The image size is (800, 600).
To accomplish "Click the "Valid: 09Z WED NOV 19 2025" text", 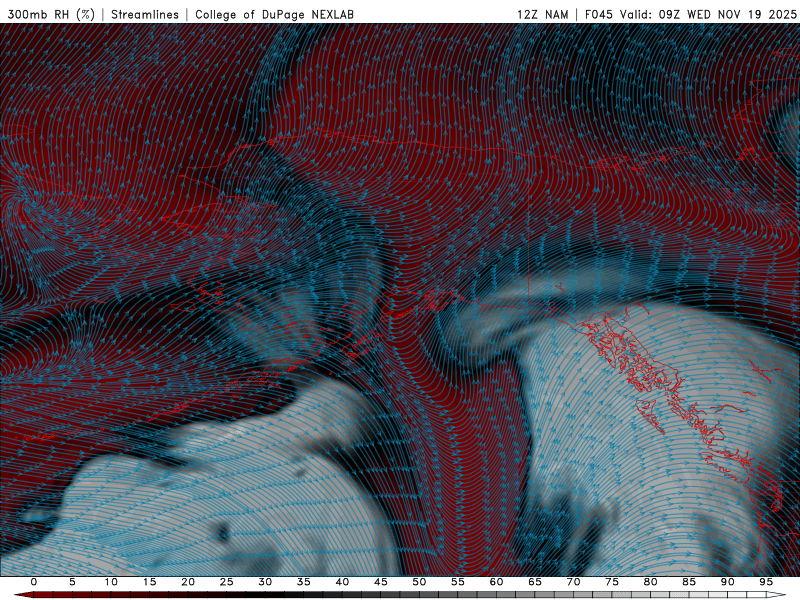I will click(708, 14).
